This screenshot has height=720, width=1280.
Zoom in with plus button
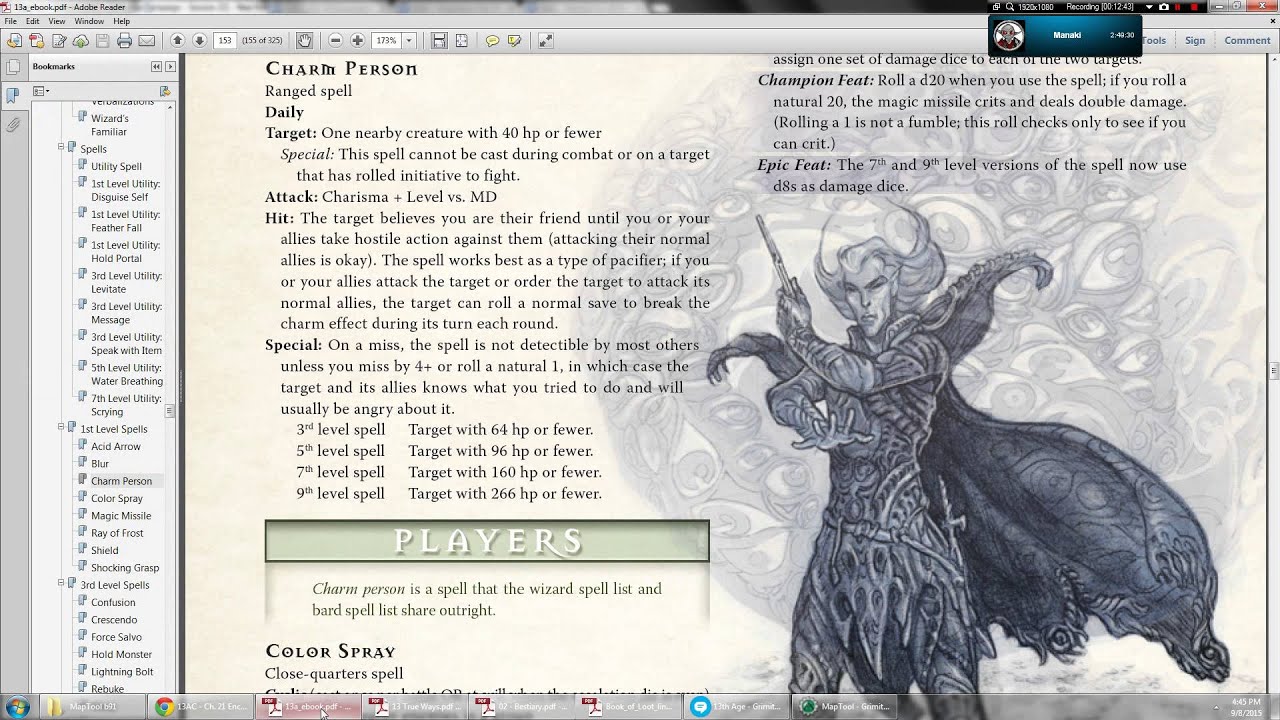(357, 41)
